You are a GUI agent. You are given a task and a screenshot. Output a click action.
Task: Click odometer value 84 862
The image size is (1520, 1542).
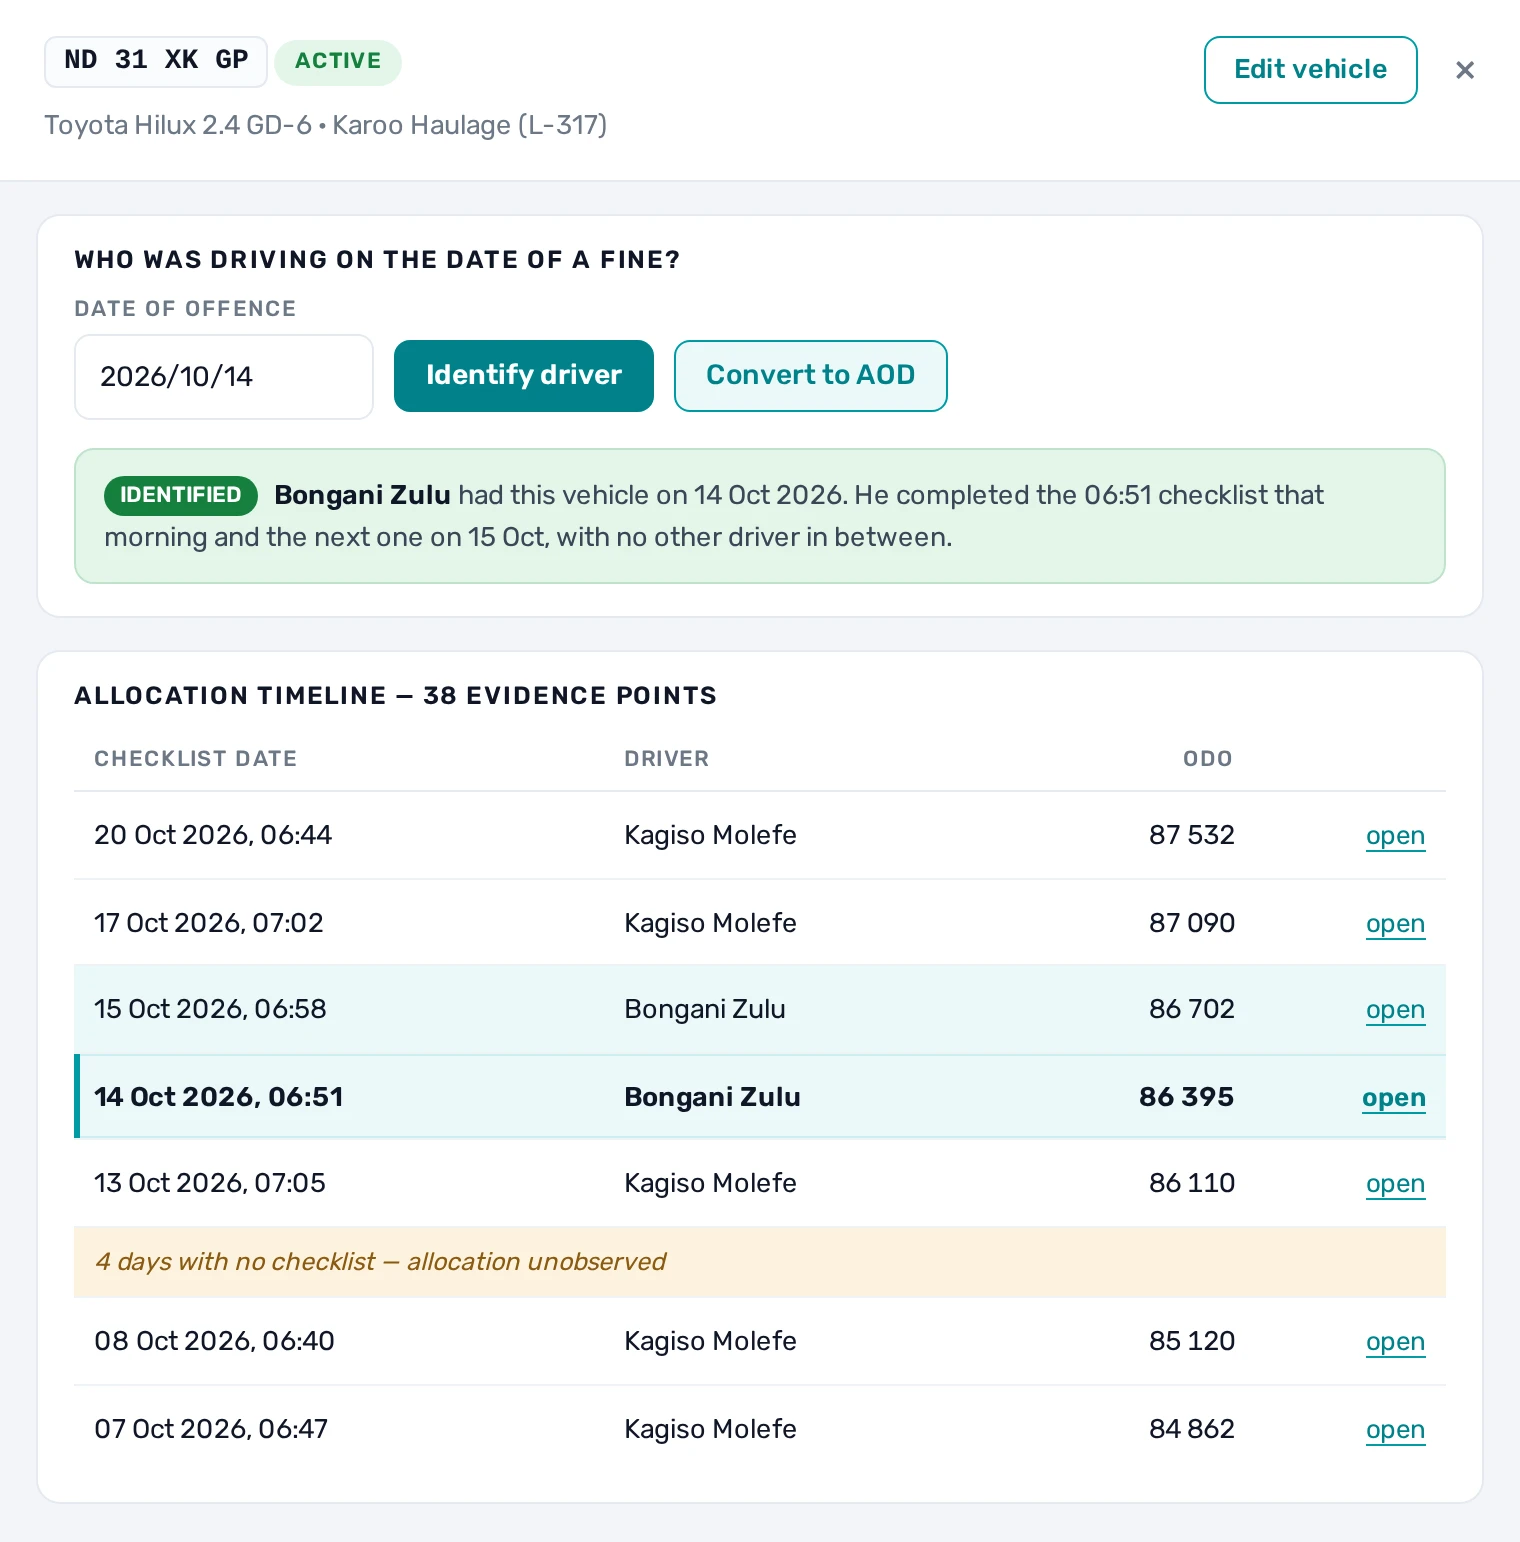[1192, 1429]
